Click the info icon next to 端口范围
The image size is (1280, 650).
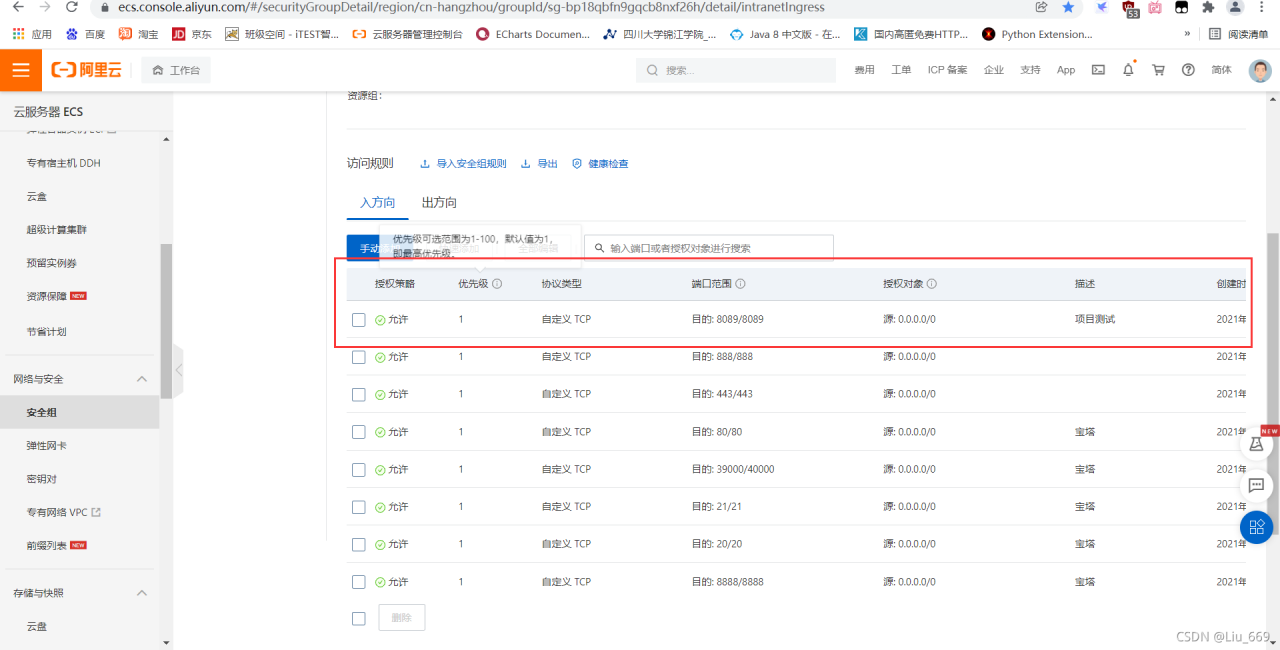pos(740,284)
